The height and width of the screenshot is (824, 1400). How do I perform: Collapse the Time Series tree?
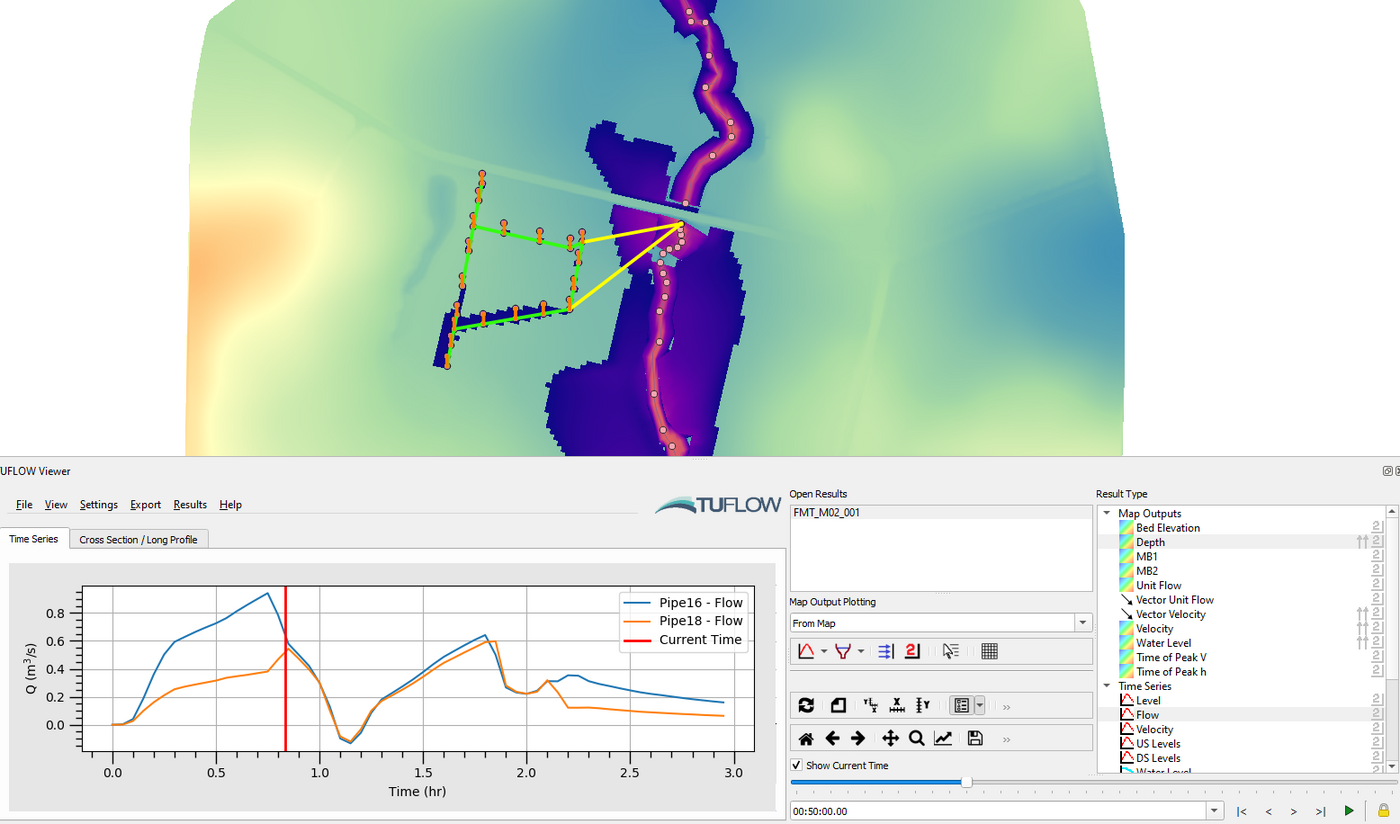[1106, 686]
